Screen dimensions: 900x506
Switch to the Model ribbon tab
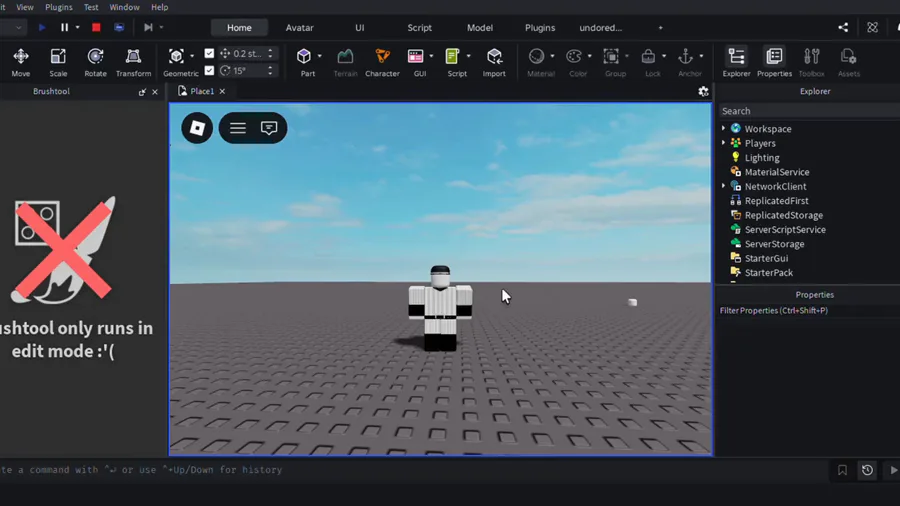tap(480, 28)
